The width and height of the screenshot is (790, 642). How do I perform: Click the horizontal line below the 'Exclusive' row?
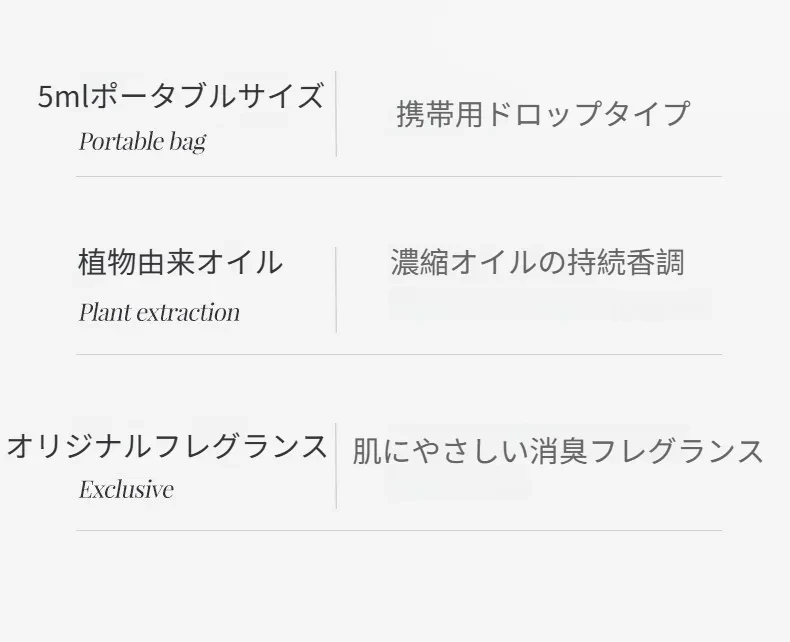point(399,530)
